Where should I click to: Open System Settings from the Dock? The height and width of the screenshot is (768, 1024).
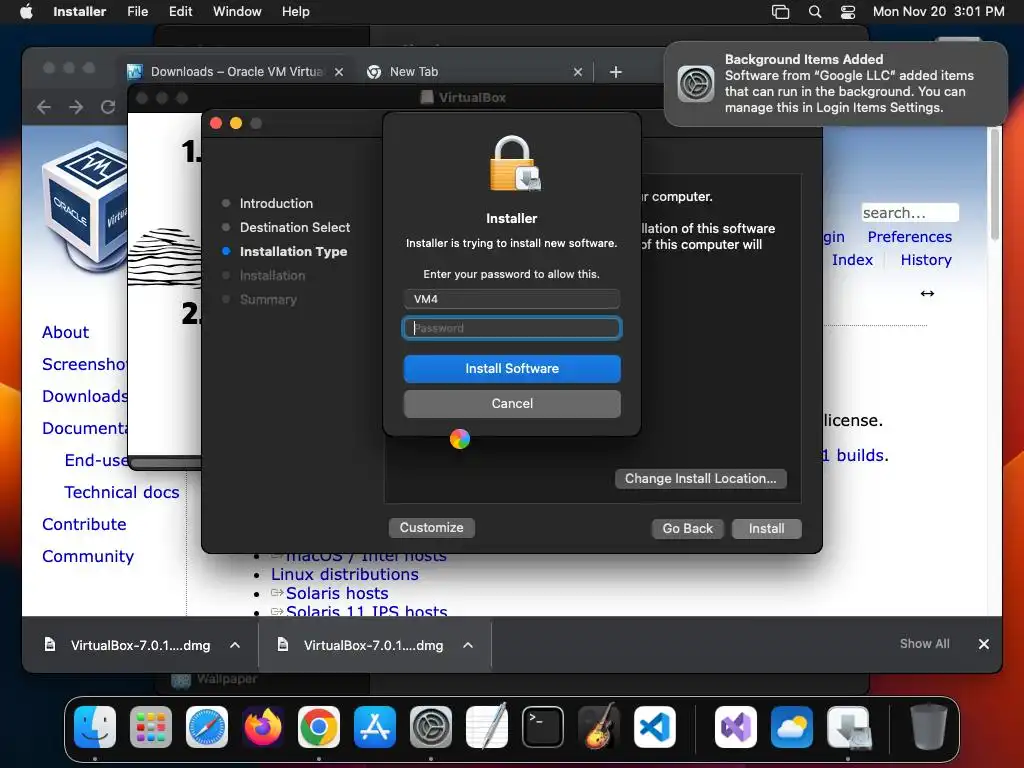[431, 727]
